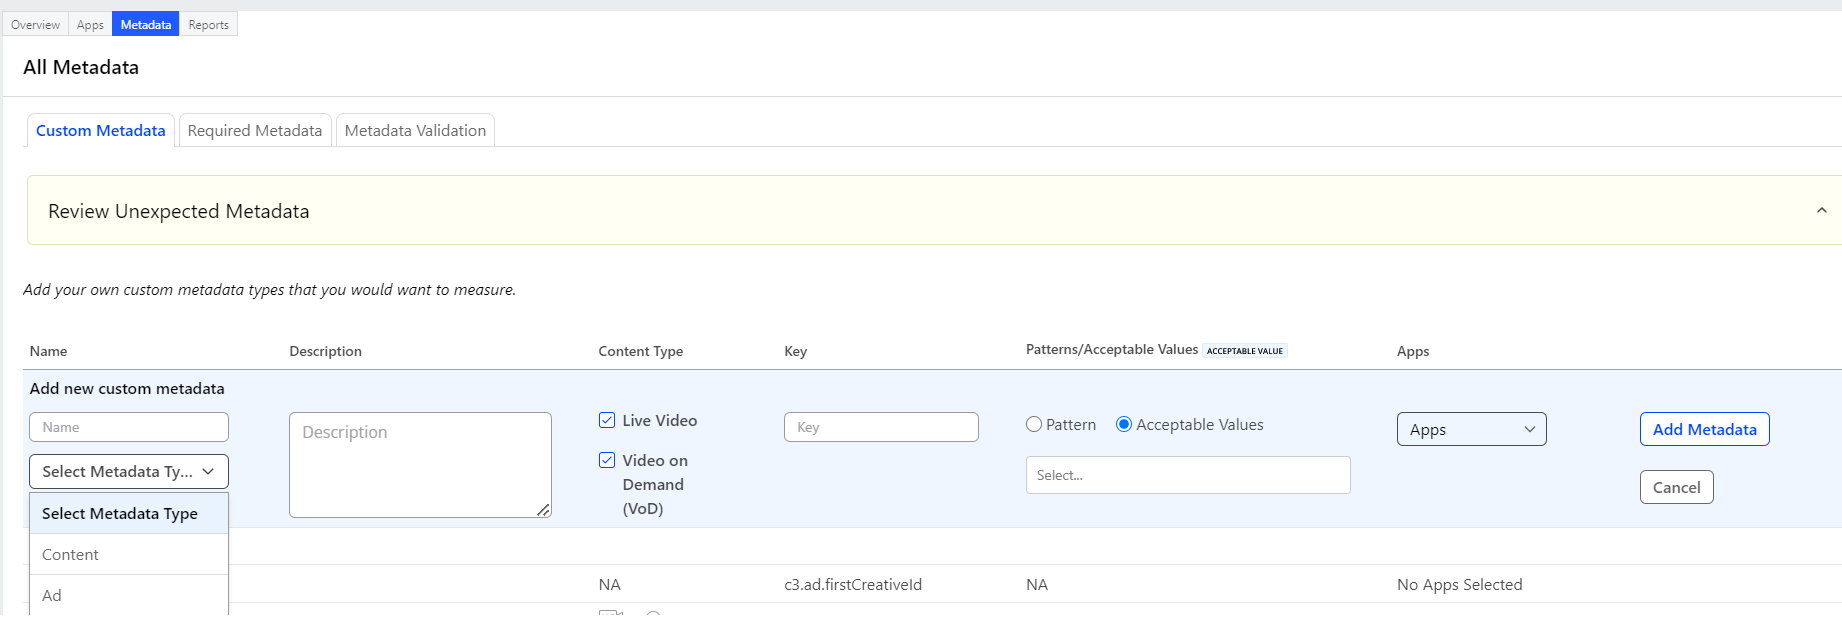Open the Reports tab
Viewport: 1842px width, 622px height.
click(x=208, y=24)
